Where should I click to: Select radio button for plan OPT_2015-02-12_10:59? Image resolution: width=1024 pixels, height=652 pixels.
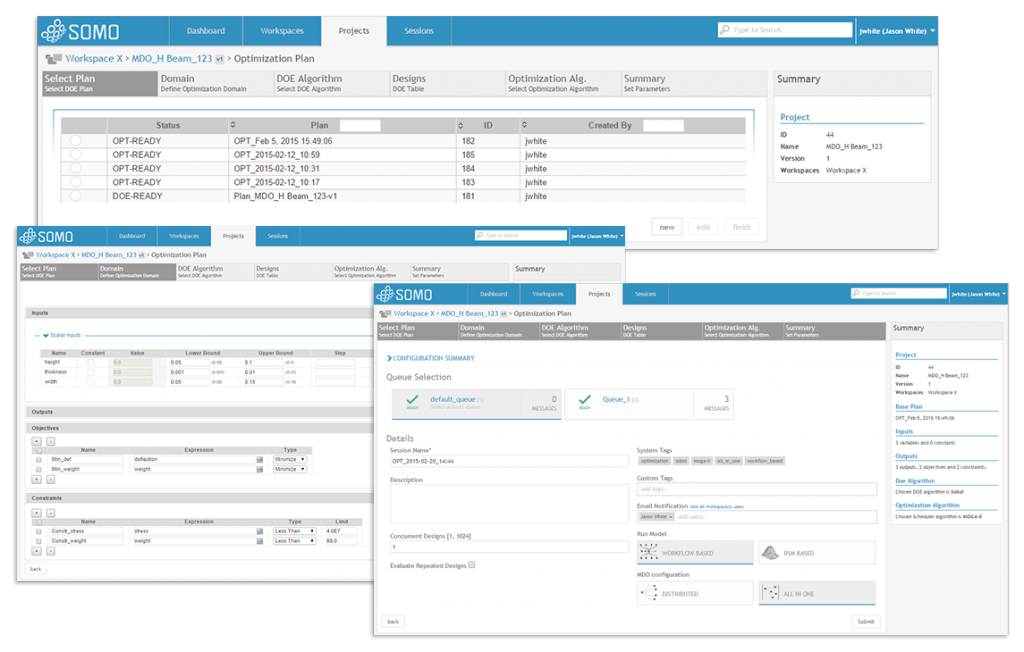[x=76, y=155]
